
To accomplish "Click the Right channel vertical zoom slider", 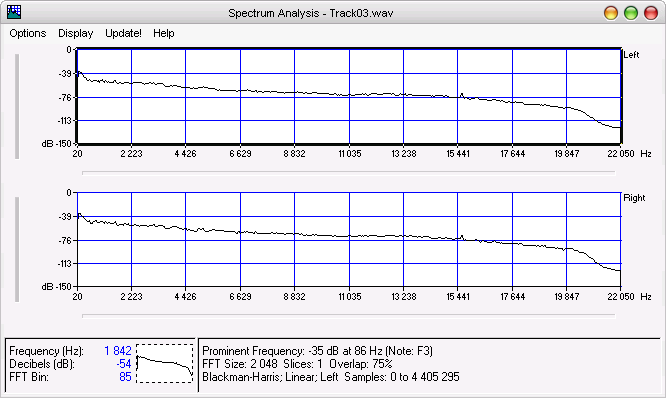I will click(17, 249).
